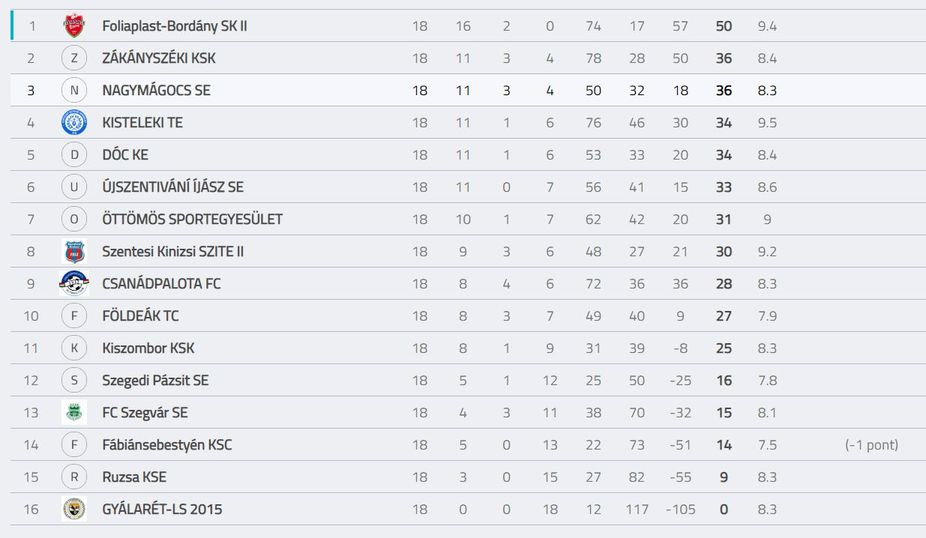Click the Kiszombor KSK team name
This screenshot has height=538, width=926.
tap(148, 348)
